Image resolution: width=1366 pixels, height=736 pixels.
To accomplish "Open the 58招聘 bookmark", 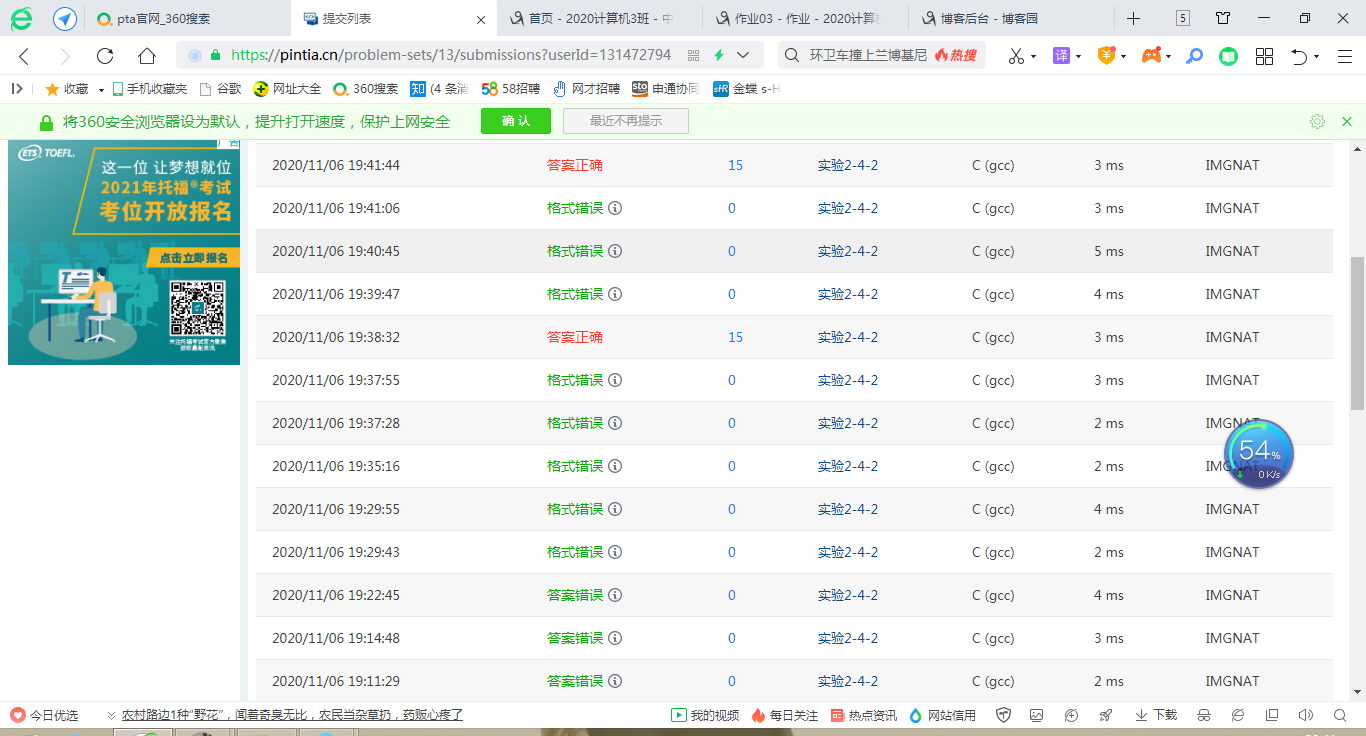I will click(511, 89).
